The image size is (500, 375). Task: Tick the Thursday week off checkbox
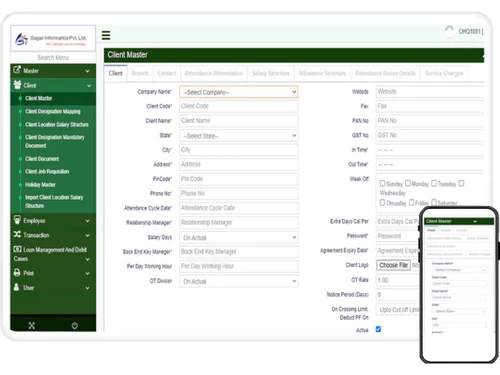(382, 202)
